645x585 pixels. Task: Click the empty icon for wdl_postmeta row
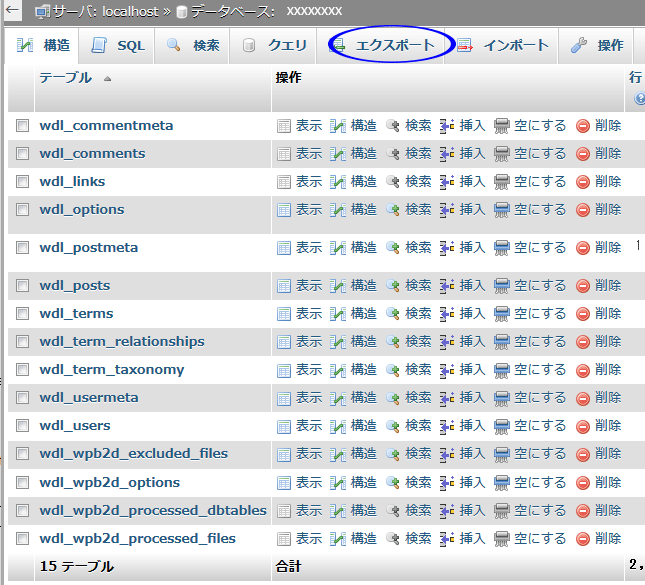502,248
